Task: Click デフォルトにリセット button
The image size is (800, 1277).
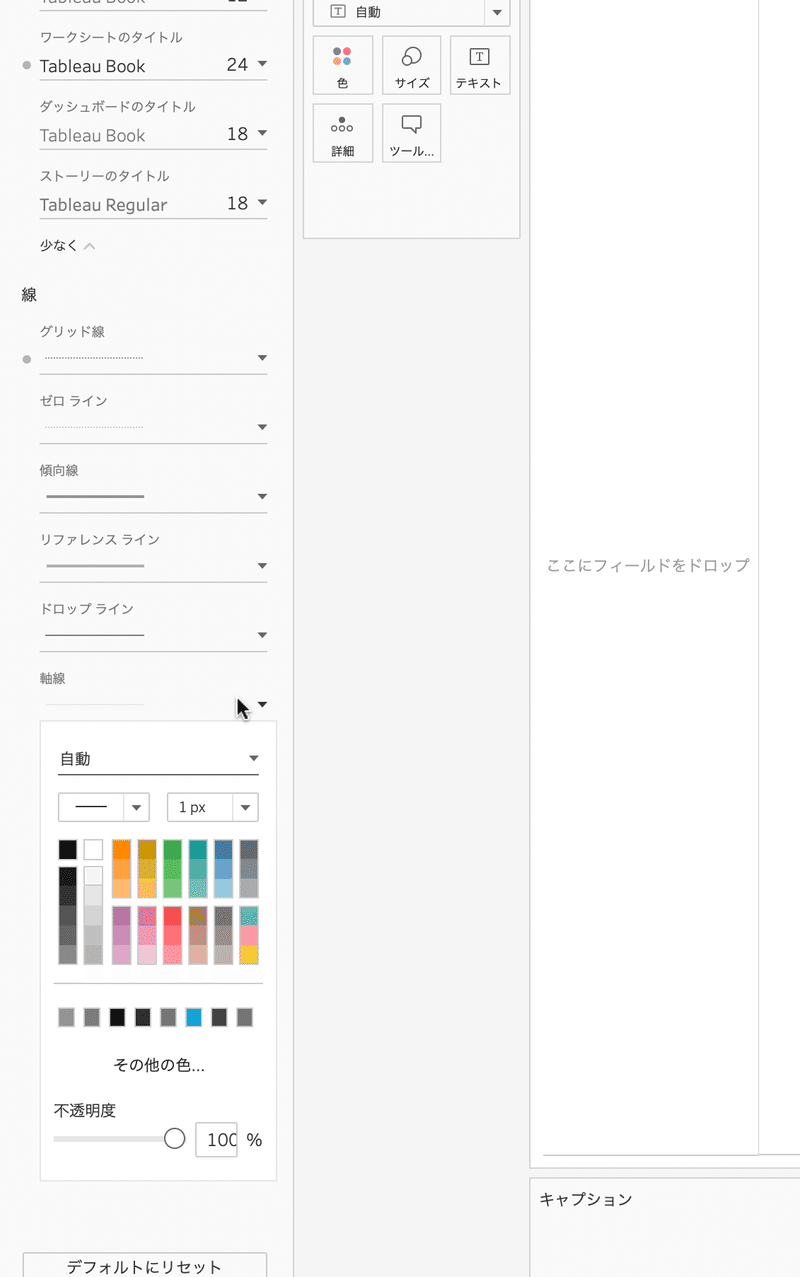Action: [144, 1265]
